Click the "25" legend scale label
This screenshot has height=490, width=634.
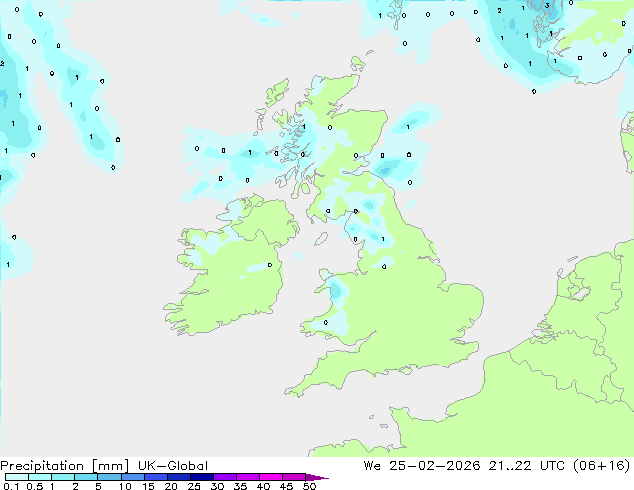point(194,486)
